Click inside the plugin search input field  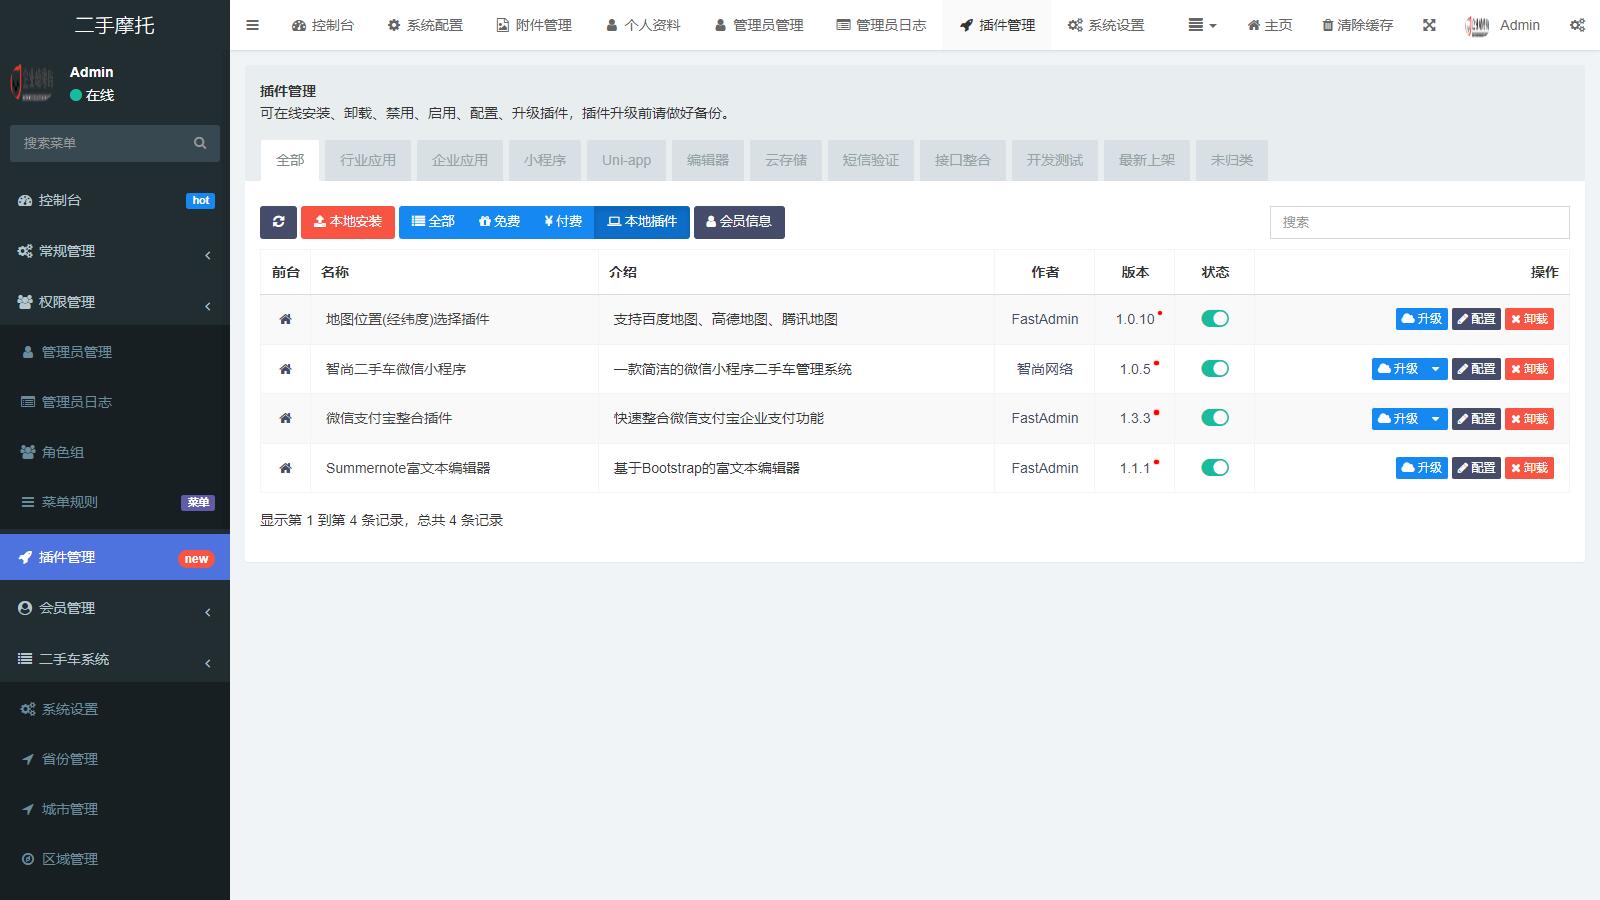(1418, 222)
